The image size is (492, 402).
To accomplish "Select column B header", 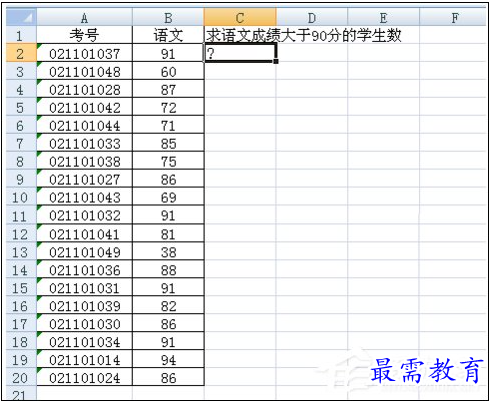I will (x=168, y=17).
